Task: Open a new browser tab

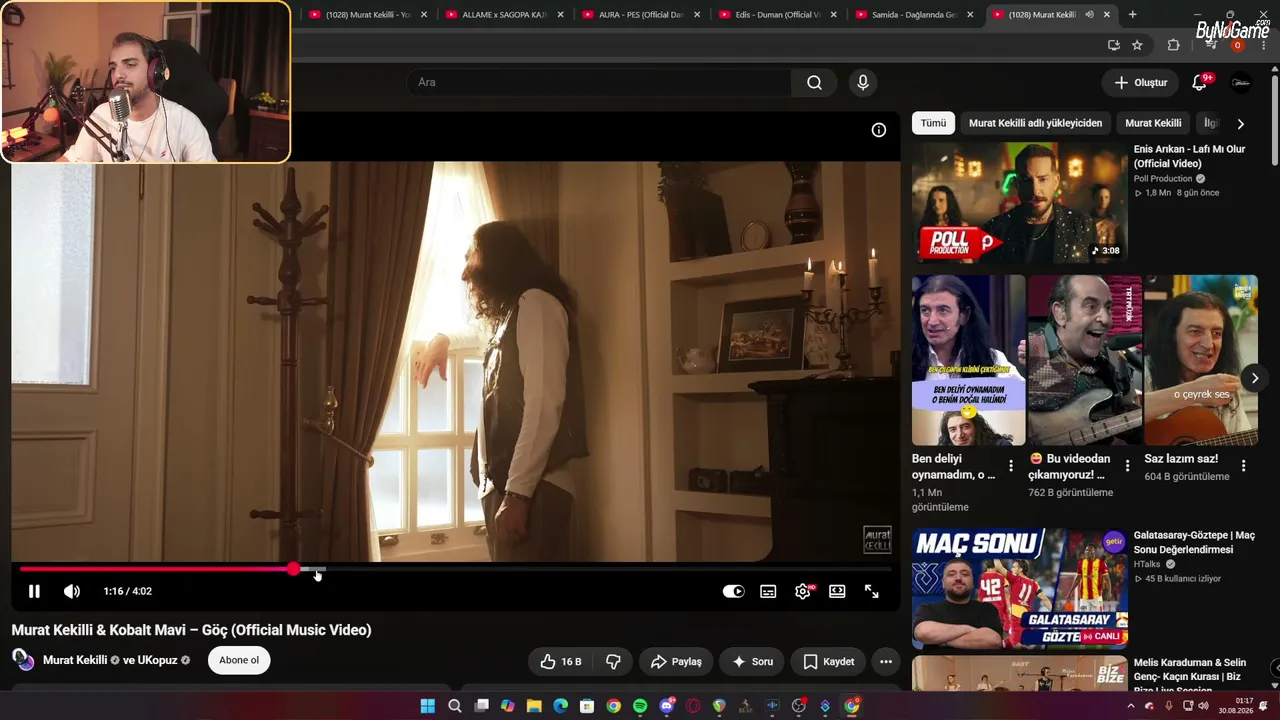Action: pyautogui.click(x=1132, y=15)
